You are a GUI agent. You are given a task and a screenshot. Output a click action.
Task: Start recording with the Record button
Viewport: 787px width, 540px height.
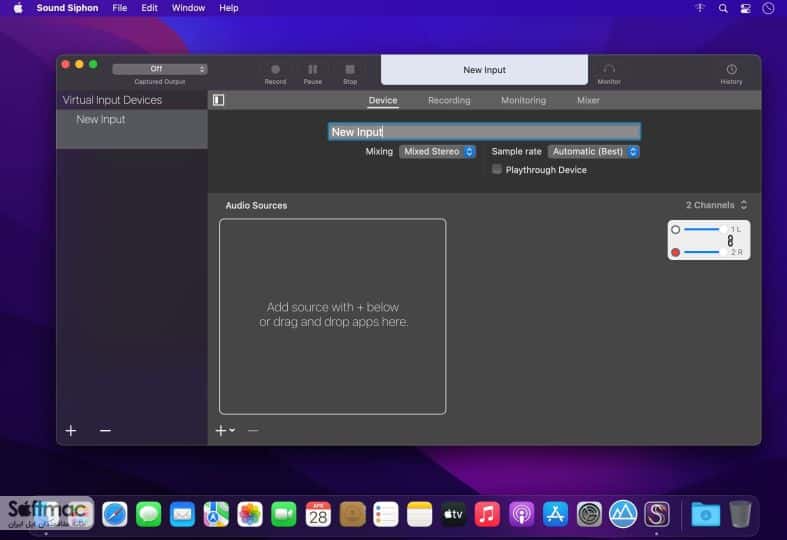click(275, 74)
